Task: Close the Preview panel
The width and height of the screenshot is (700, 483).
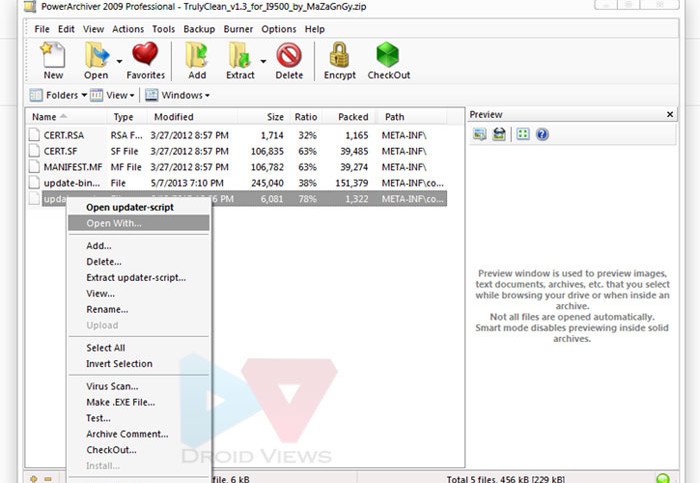Action: tap(670, 115)
